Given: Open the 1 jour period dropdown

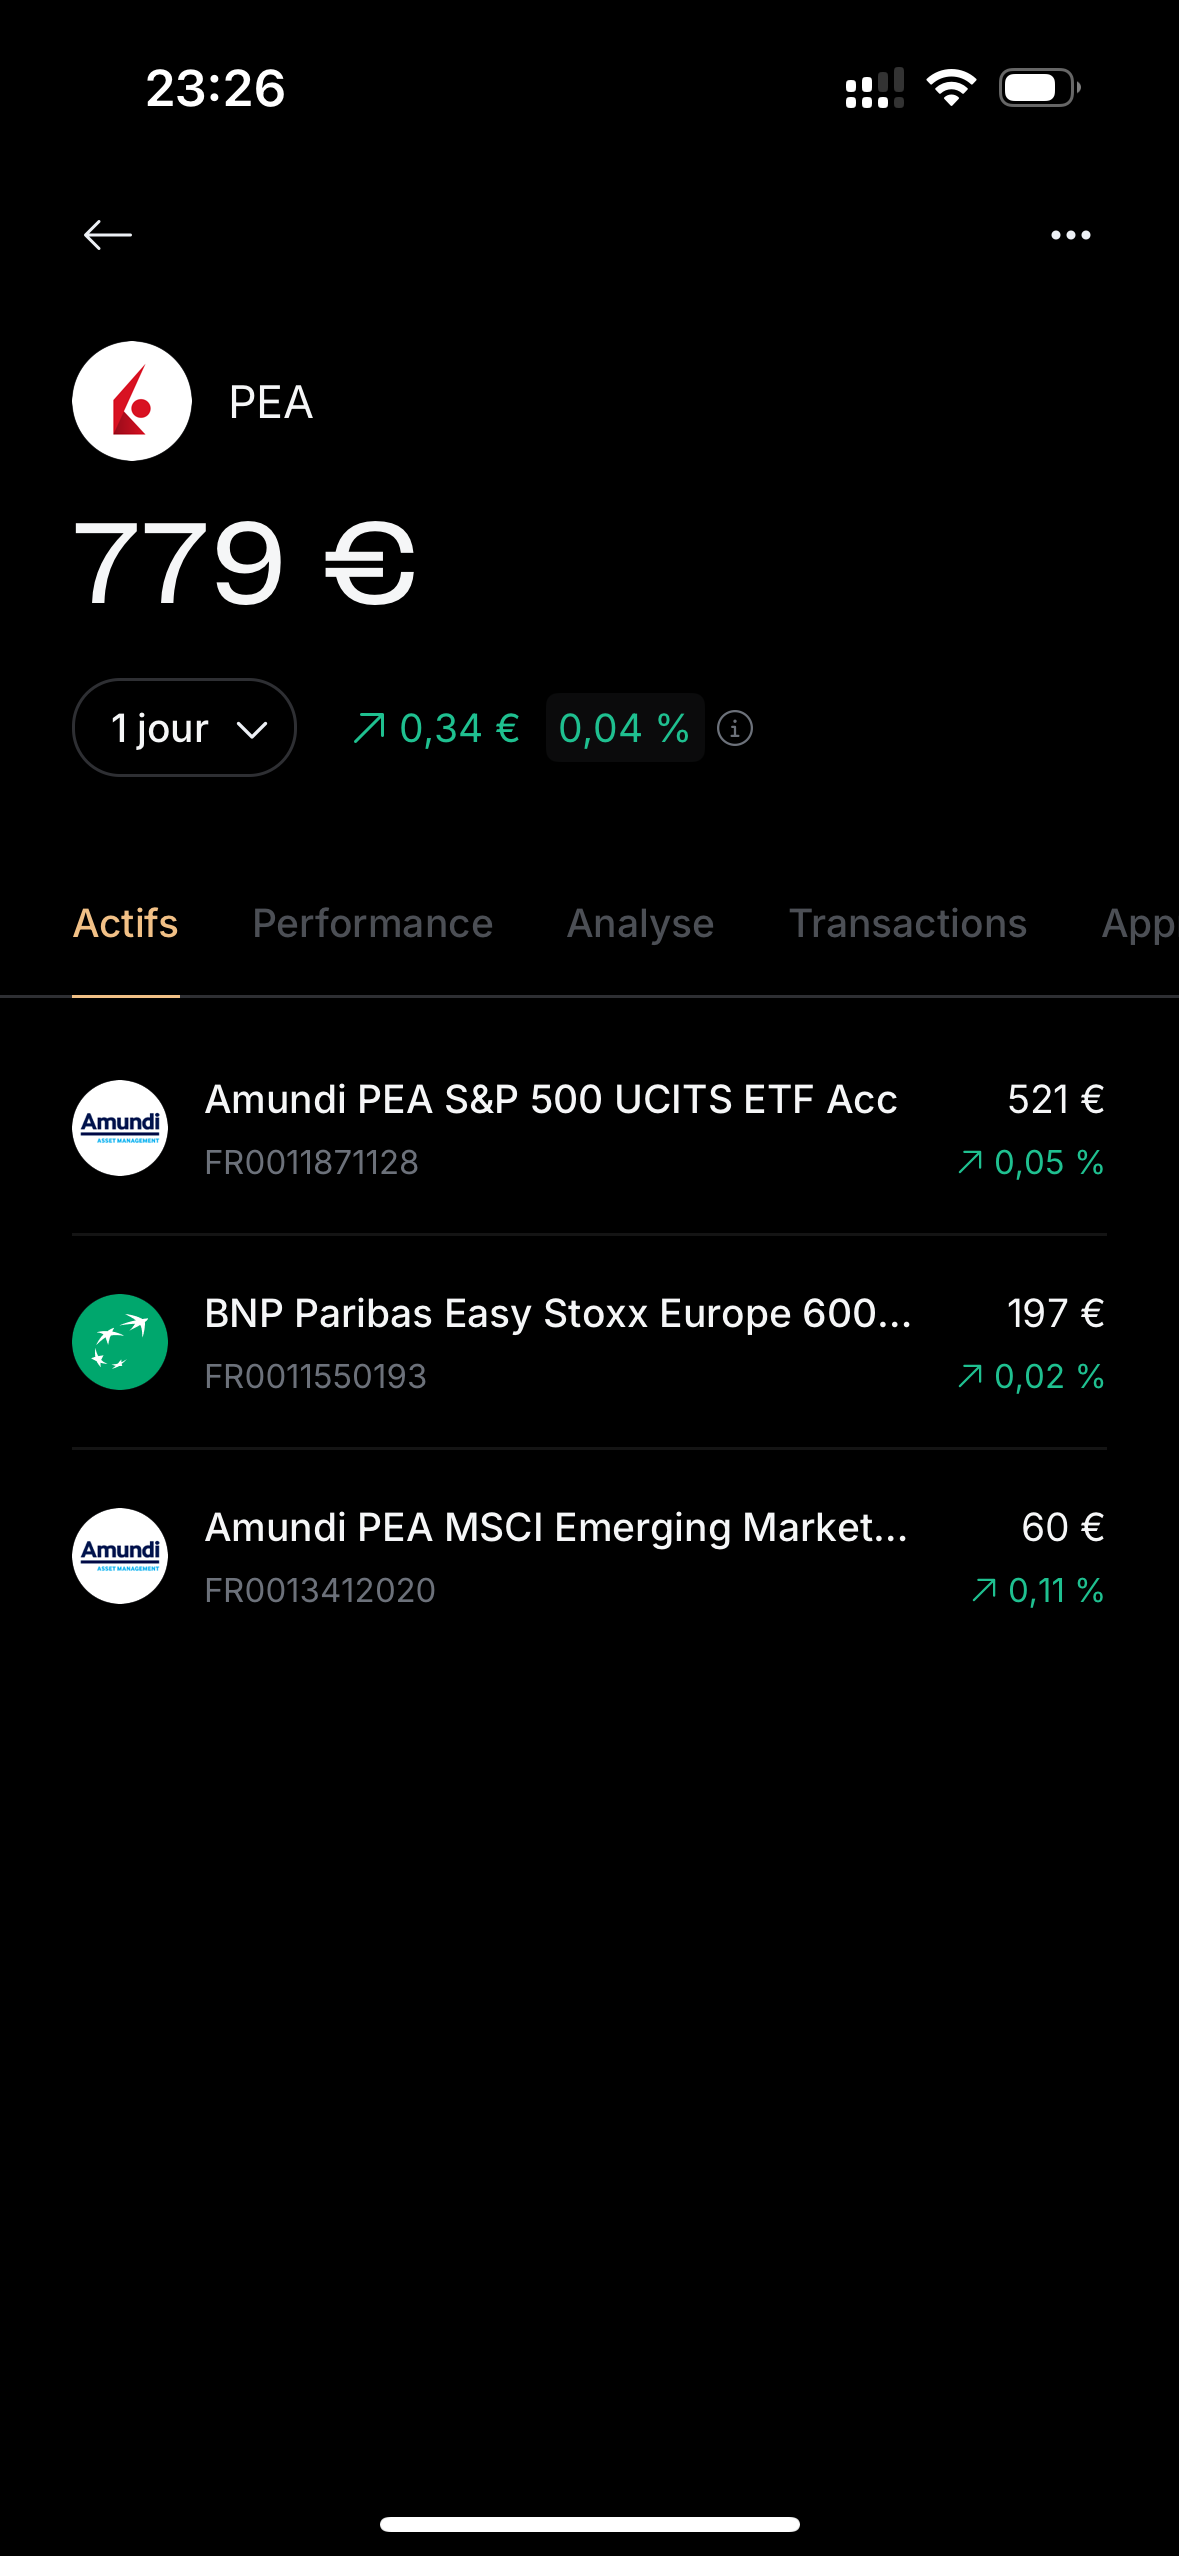Looking at the screenshot, I should coord(185,728).
